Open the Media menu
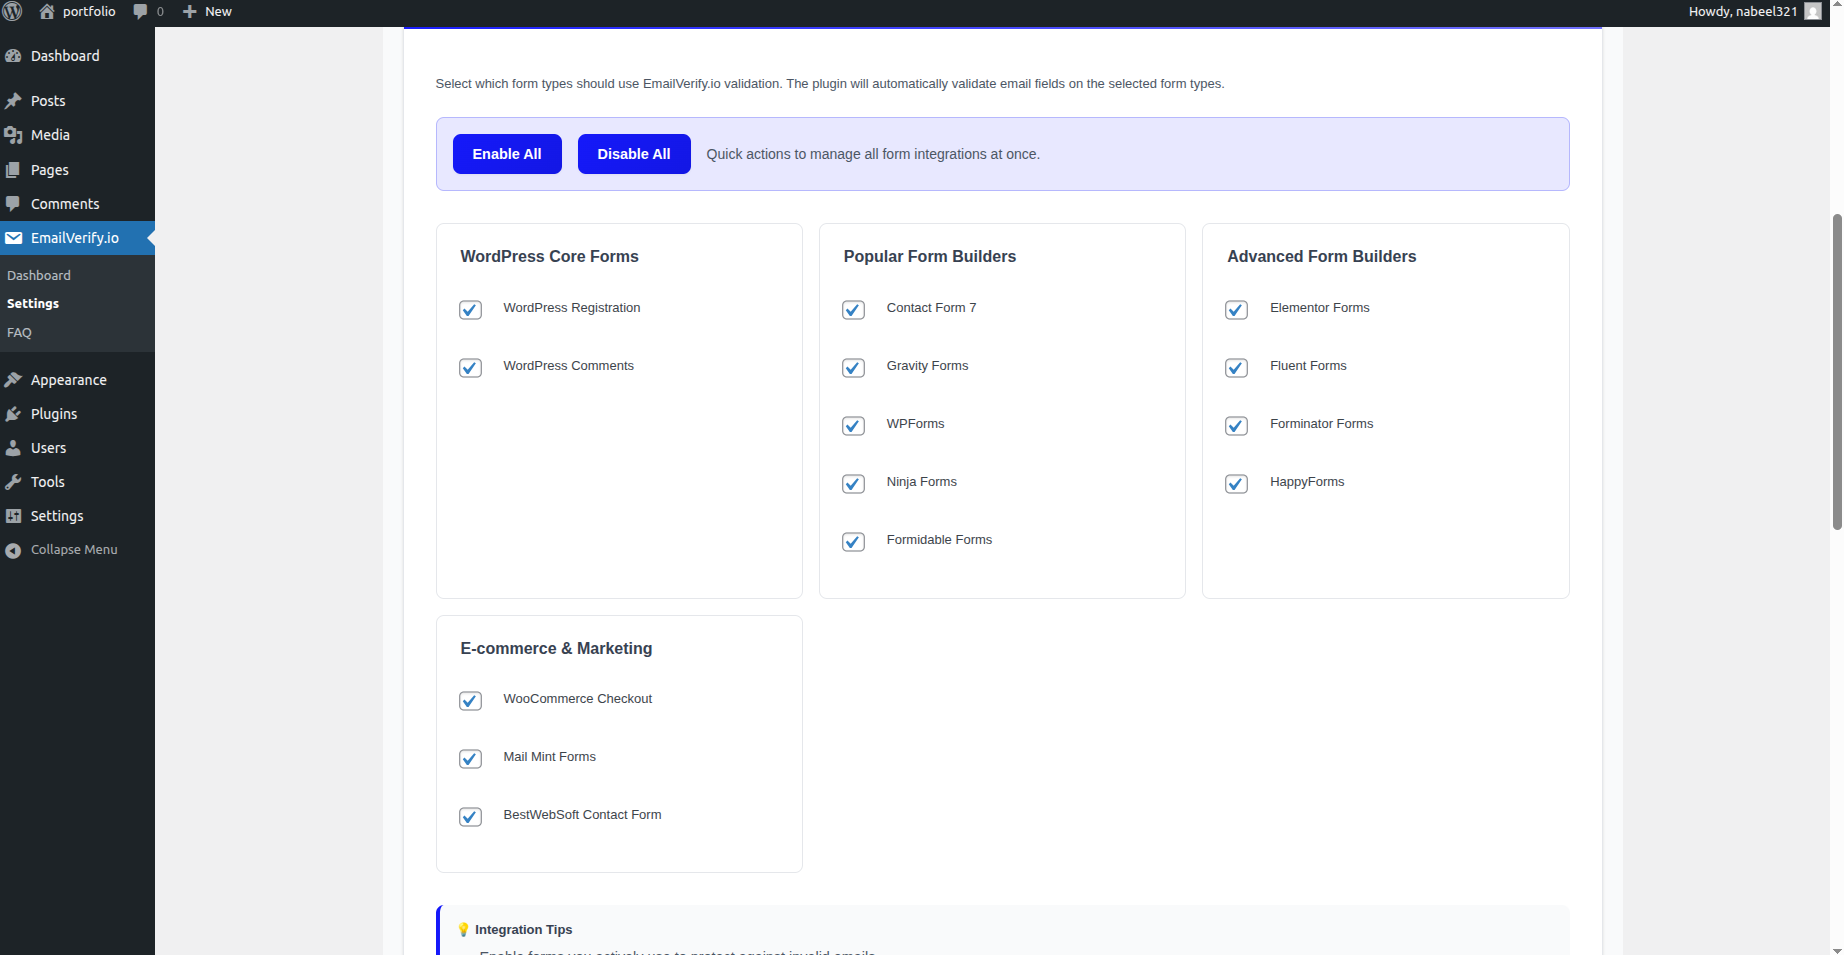The height and width of the screenshot is (955, 1844). tap(77, 135)
